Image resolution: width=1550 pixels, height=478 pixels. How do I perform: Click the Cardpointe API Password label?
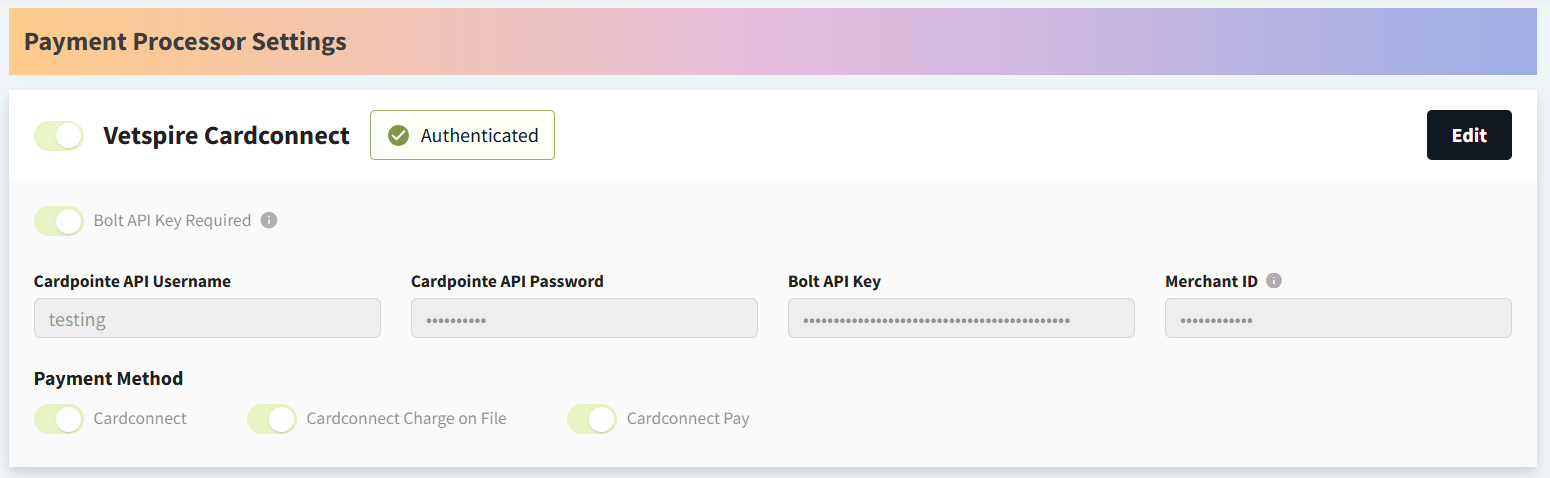pyautogui.click(x=507, y=281)
